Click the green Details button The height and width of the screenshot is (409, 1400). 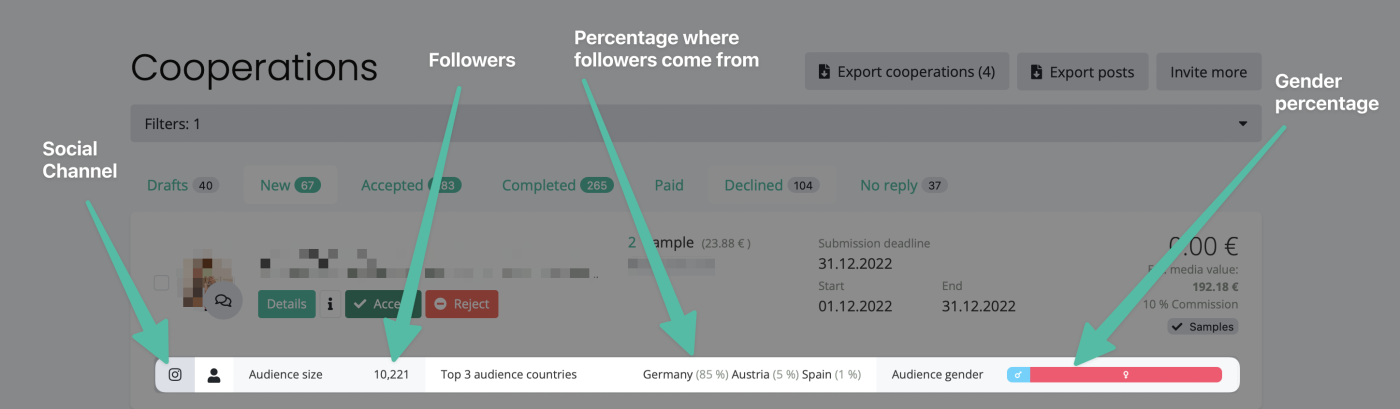tap(286, 304)
